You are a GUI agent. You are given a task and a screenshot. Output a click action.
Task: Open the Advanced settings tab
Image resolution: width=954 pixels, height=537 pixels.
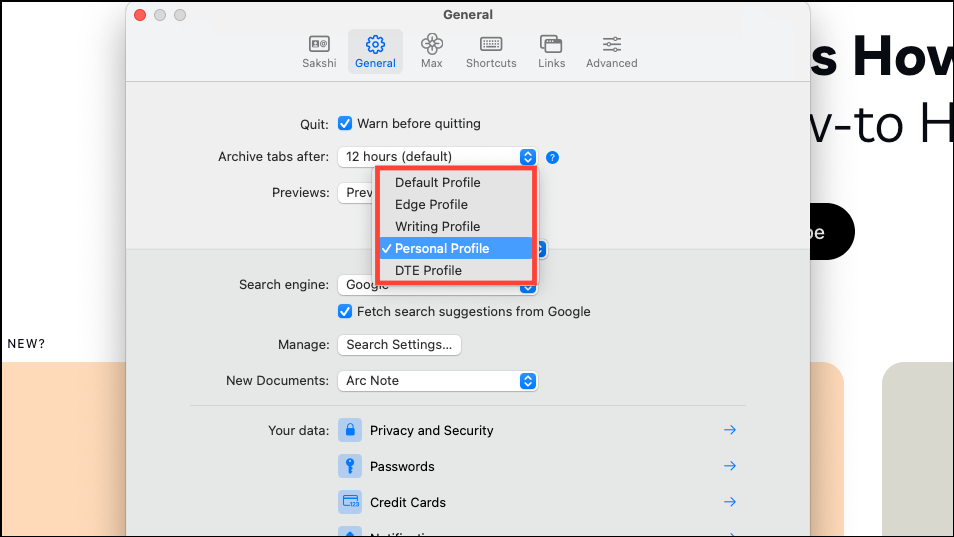pos(611,52)
